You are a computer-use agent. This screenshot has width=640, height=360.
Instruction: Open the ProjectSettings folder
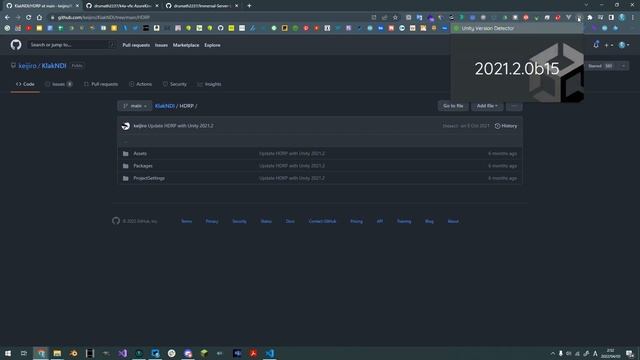pyautogui.click(x=149, y=178)
